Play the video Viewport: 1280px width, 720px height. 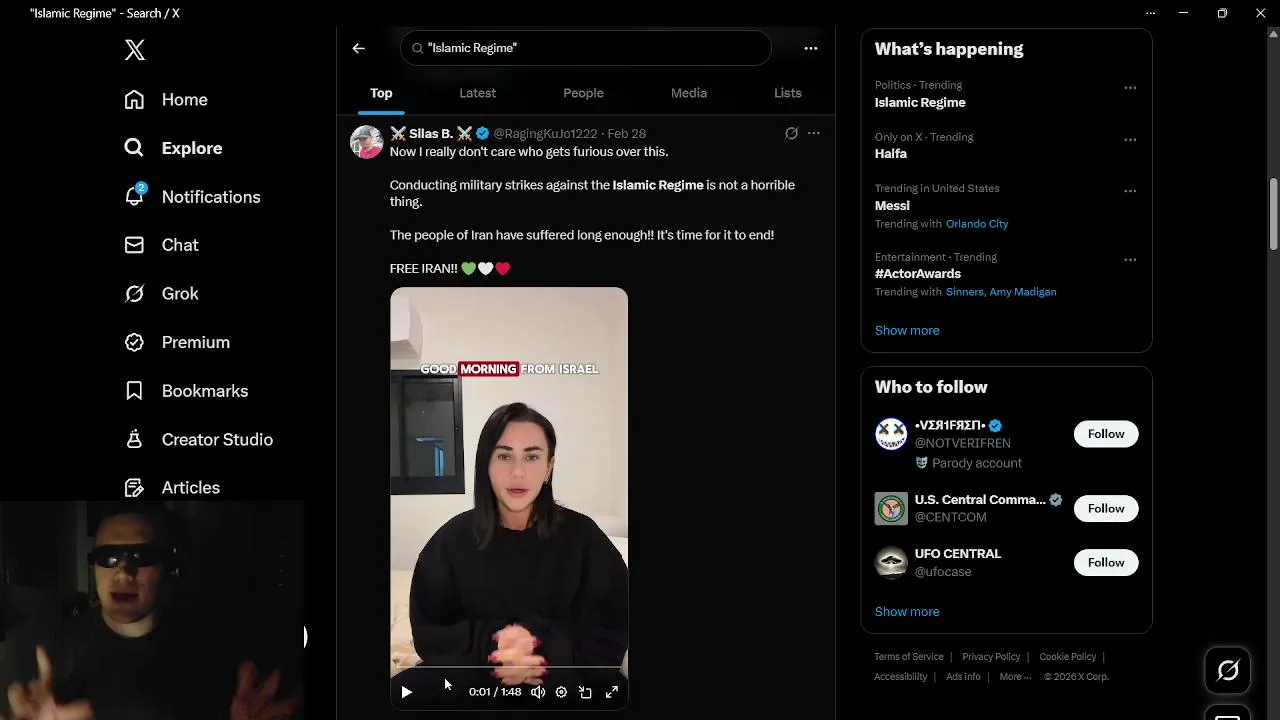(x=406, y=692)
